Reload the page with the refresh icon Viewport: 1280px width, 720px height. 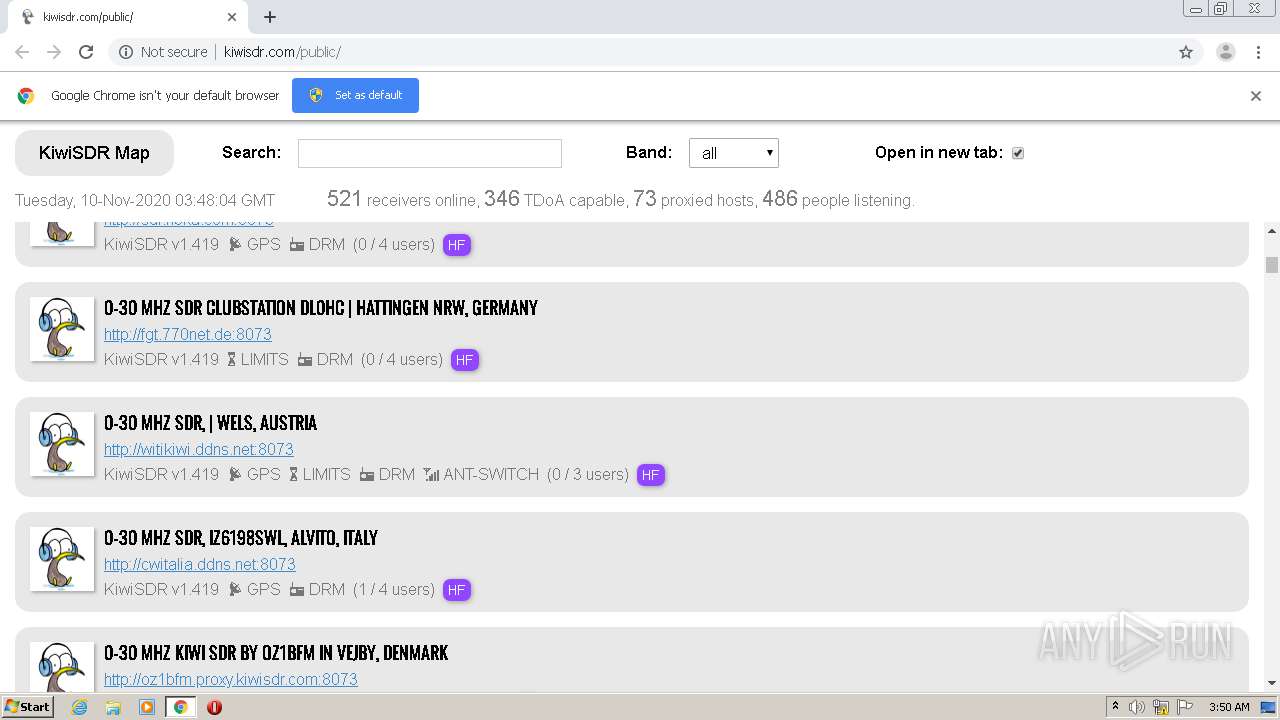tap(86, 52)
